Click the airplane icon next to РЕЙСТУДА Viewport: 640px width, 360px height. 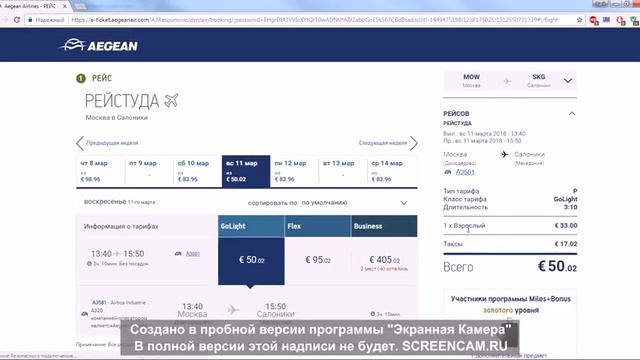[x=171, y=100]
